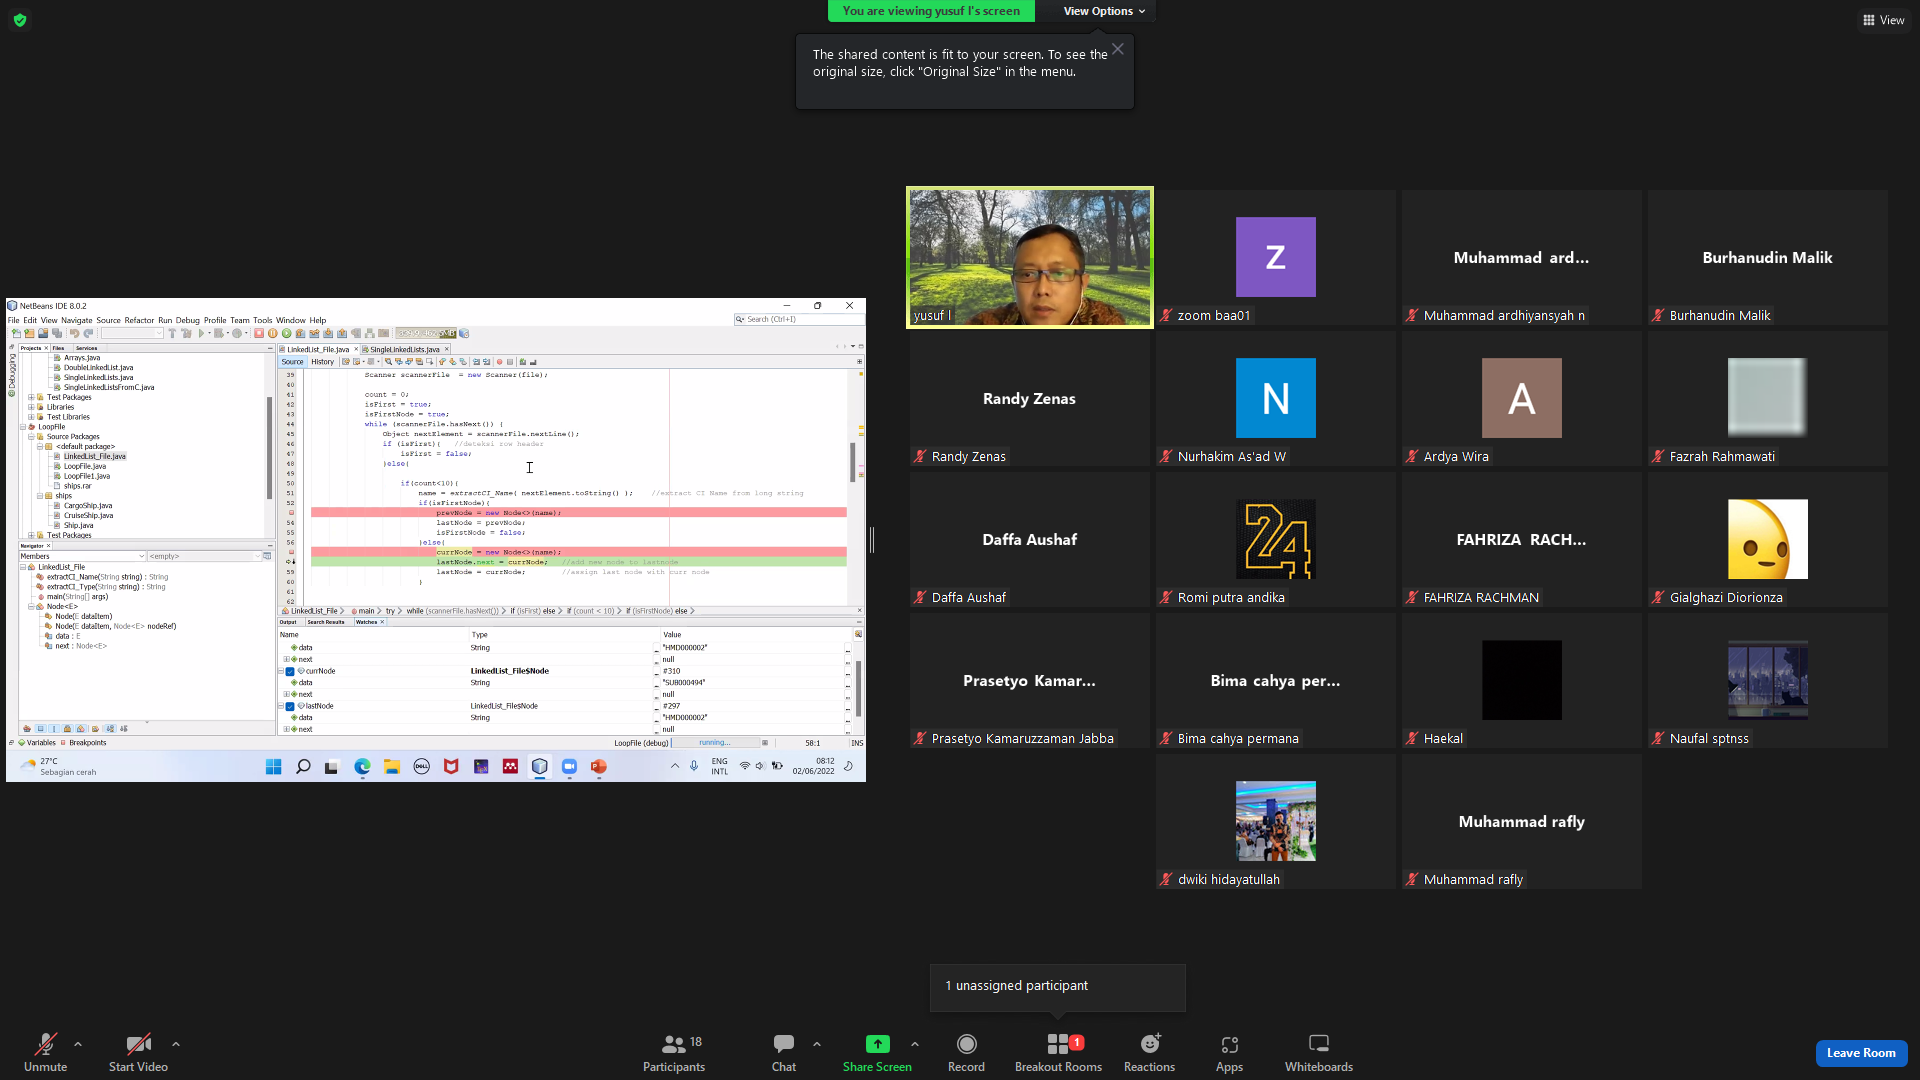Click the breakpoint marker on line 53
Image resolution: width=1920 pixels, height=1080 pixels.
point(291,513)
